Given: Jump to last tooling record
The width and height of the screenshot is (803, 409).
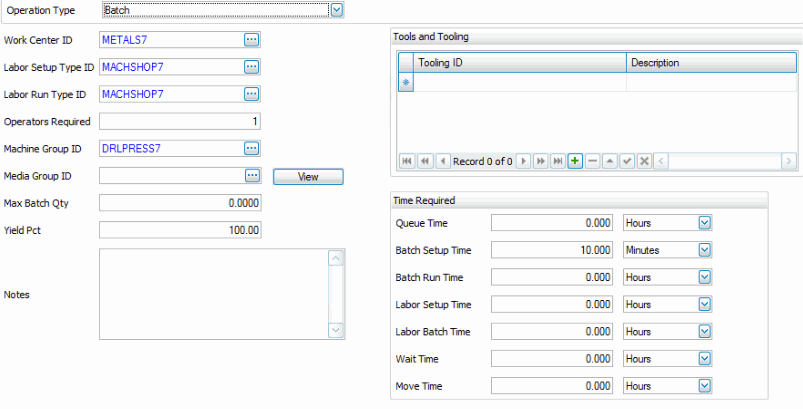Looking at the screenshot, I should [557, 161].
